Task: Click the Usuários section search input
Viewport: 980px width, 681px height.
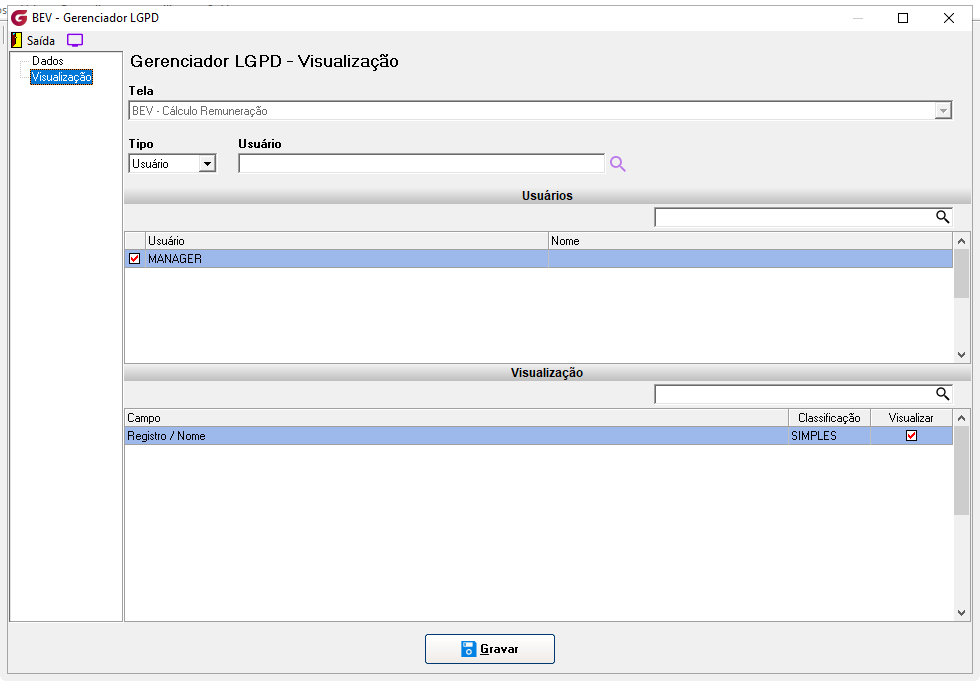Action: pos(794,217)
